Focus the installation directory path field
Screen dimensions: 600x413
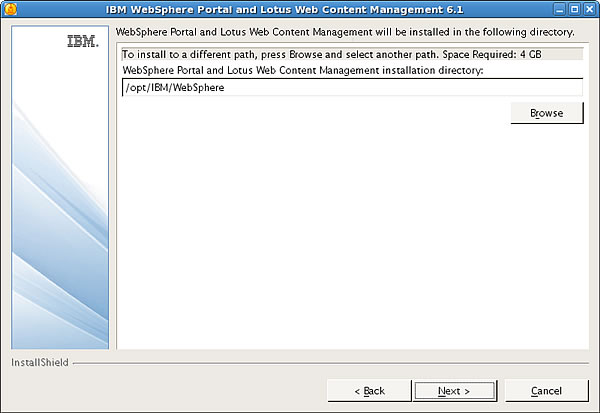coord(352,87)
